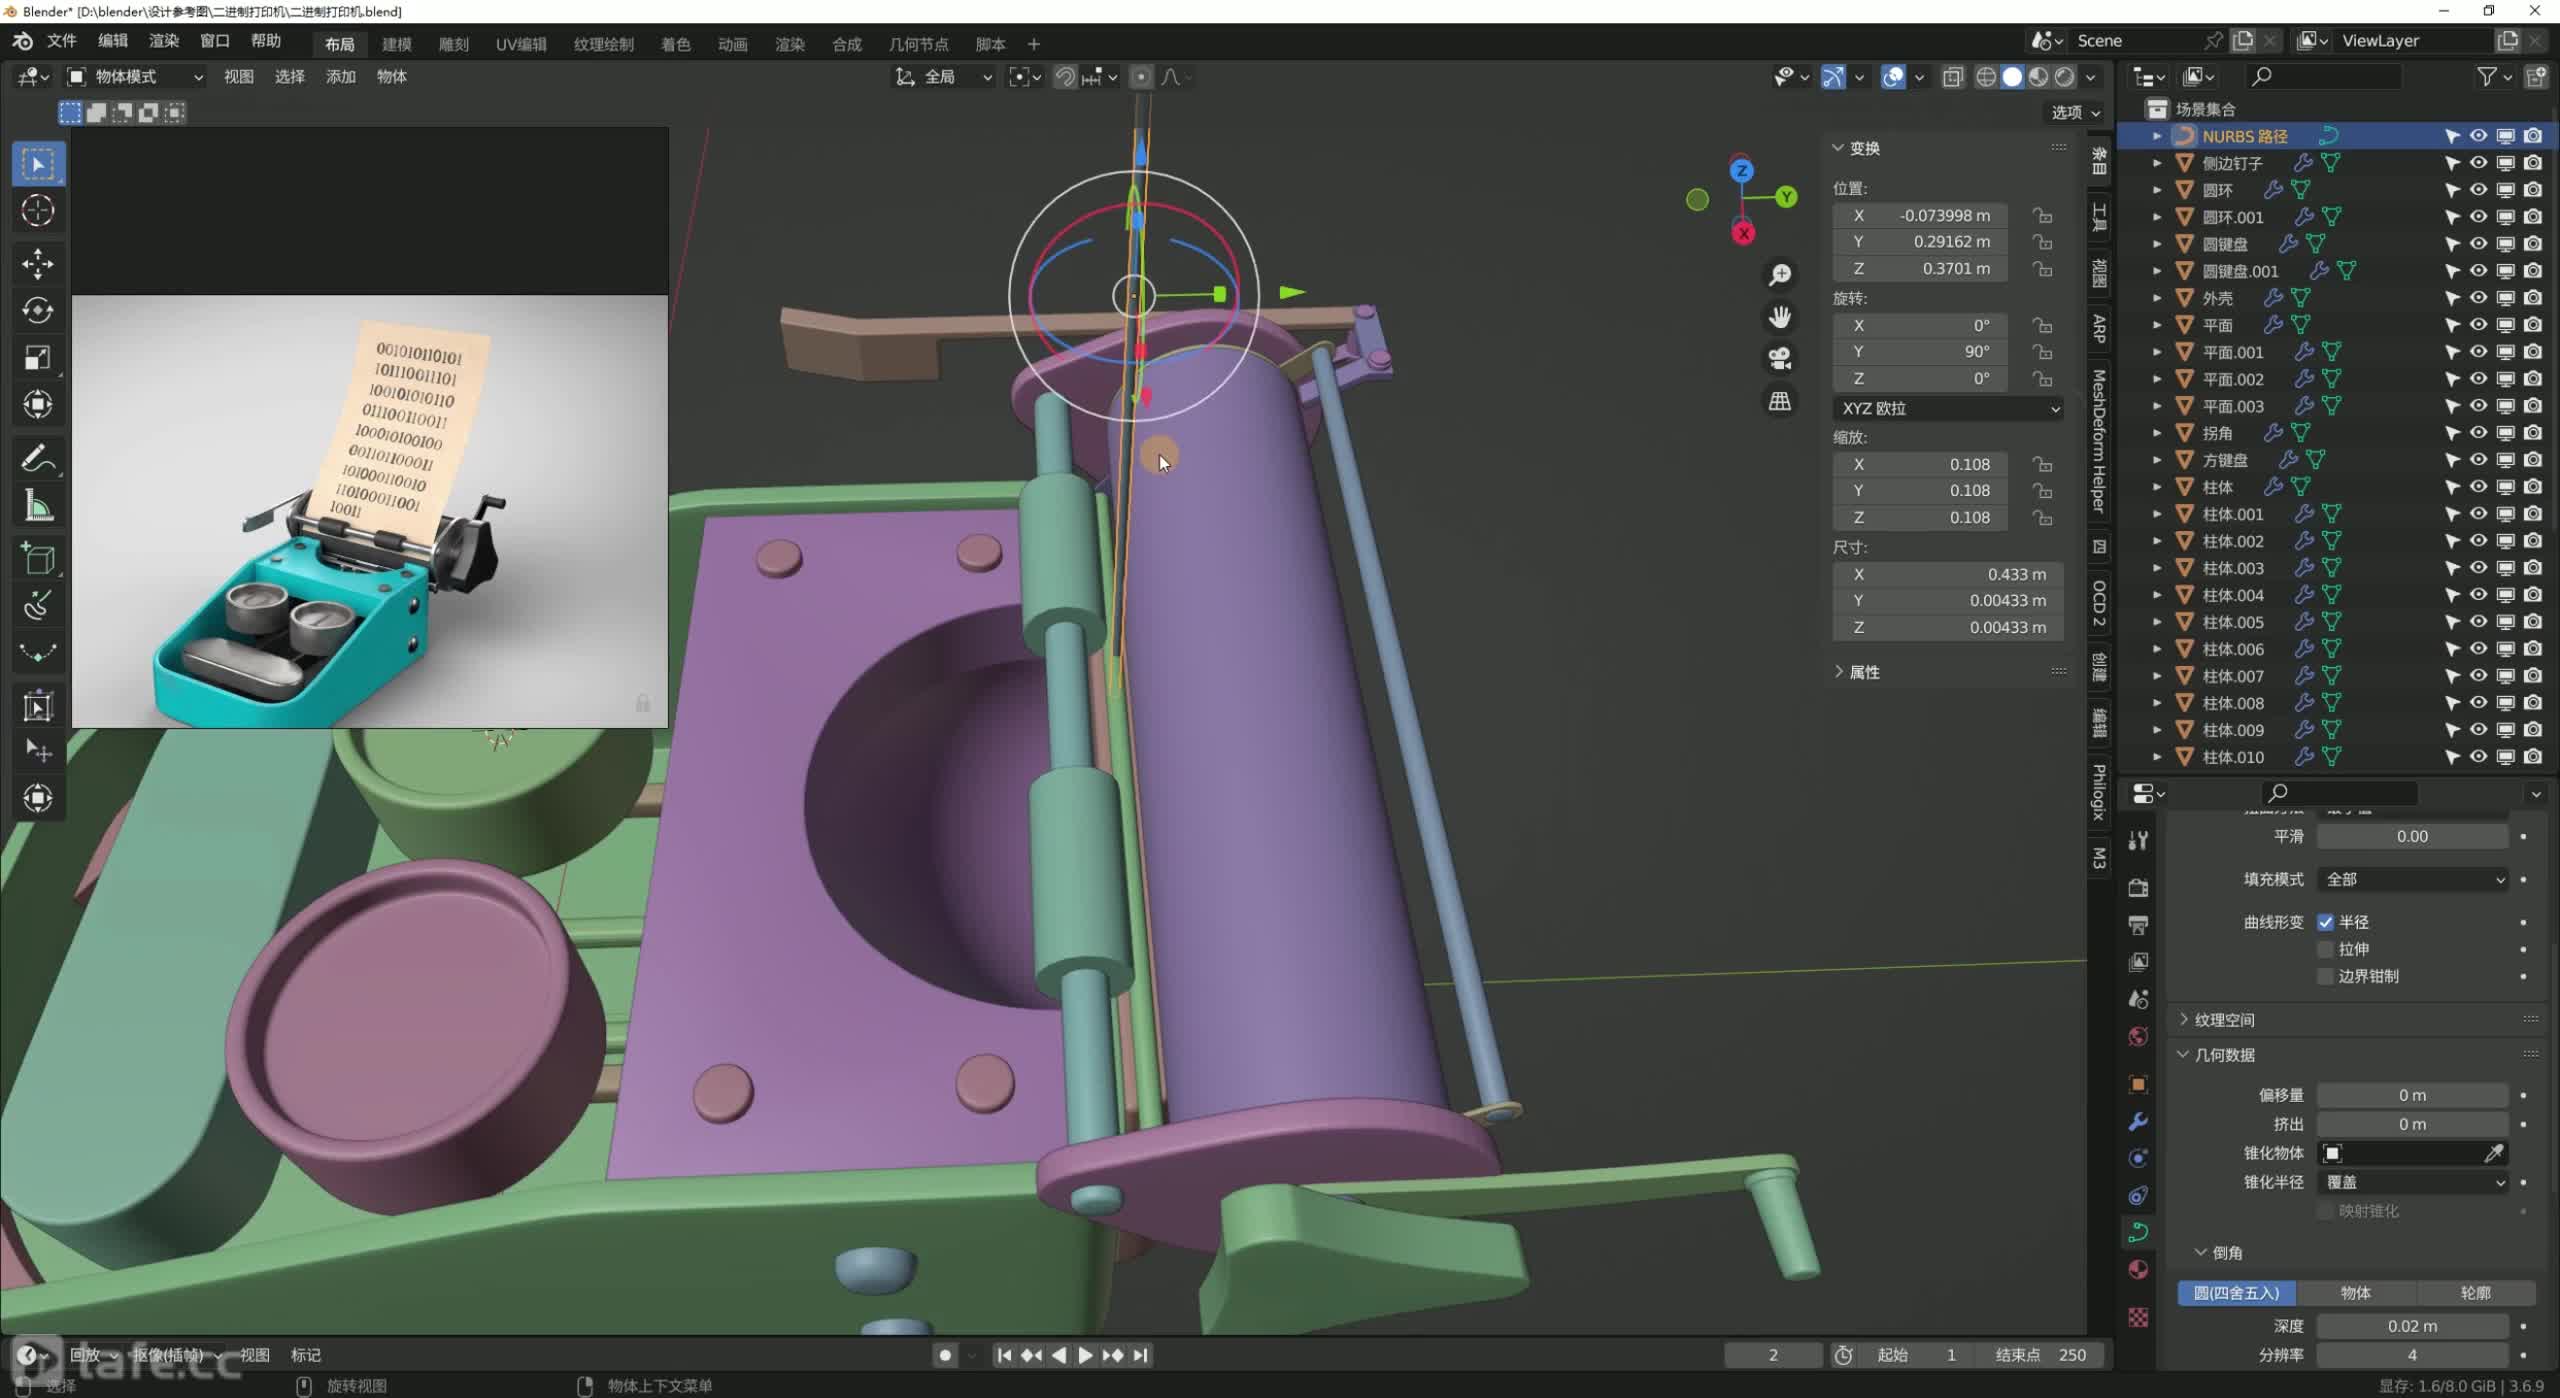The image size is (2560, 1398).
Task: Activate the Annotate pencil tool
Action: [x=38, y=459]
